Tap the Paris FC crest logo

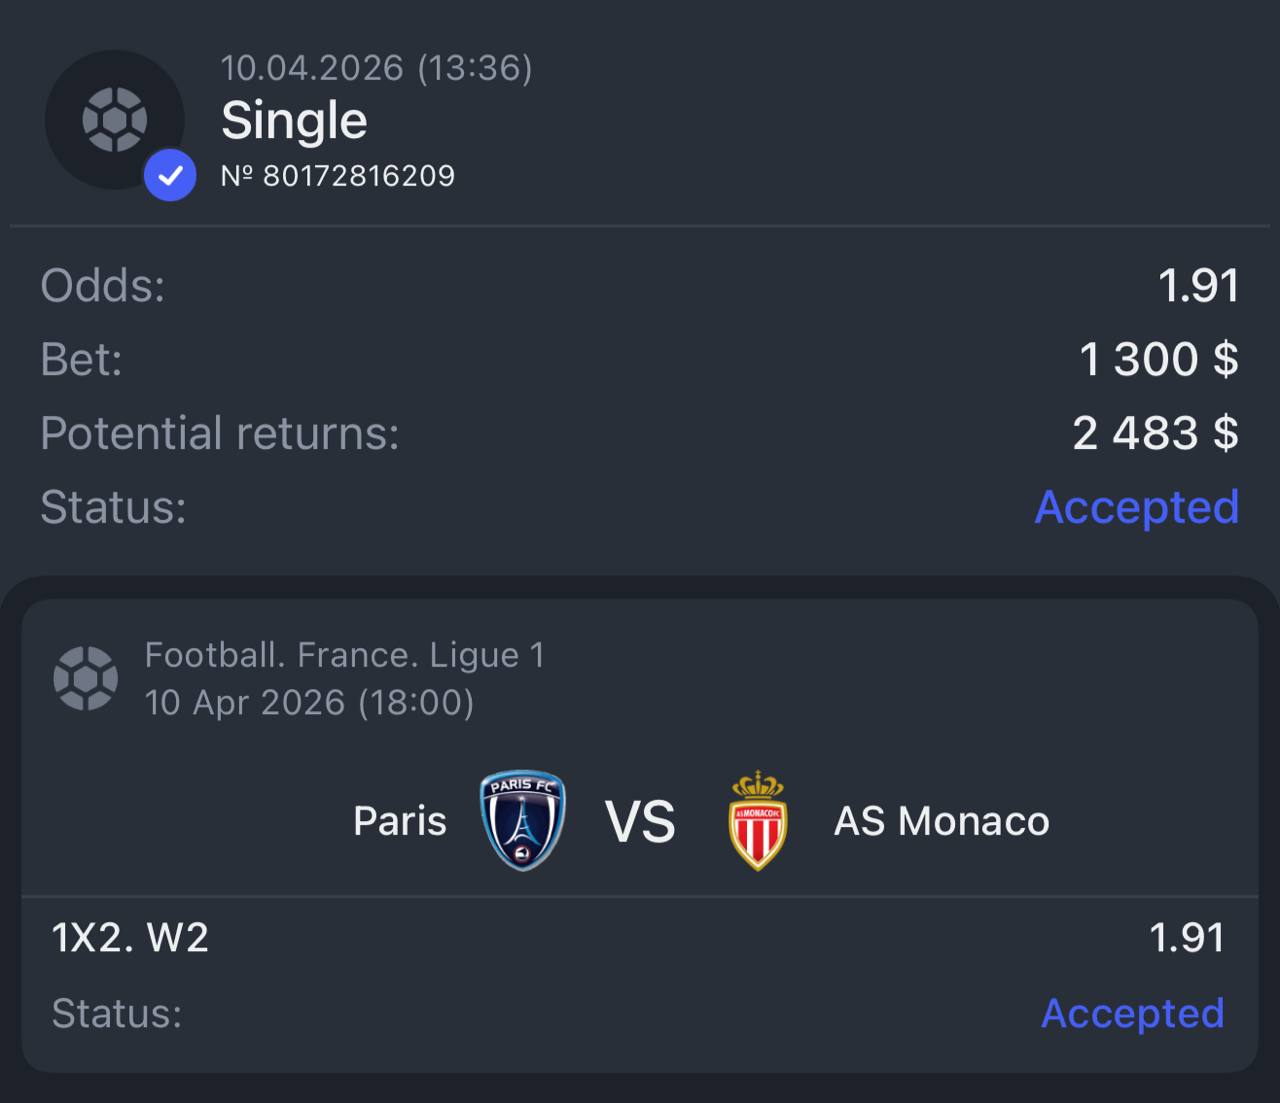(x=523, y=820)
